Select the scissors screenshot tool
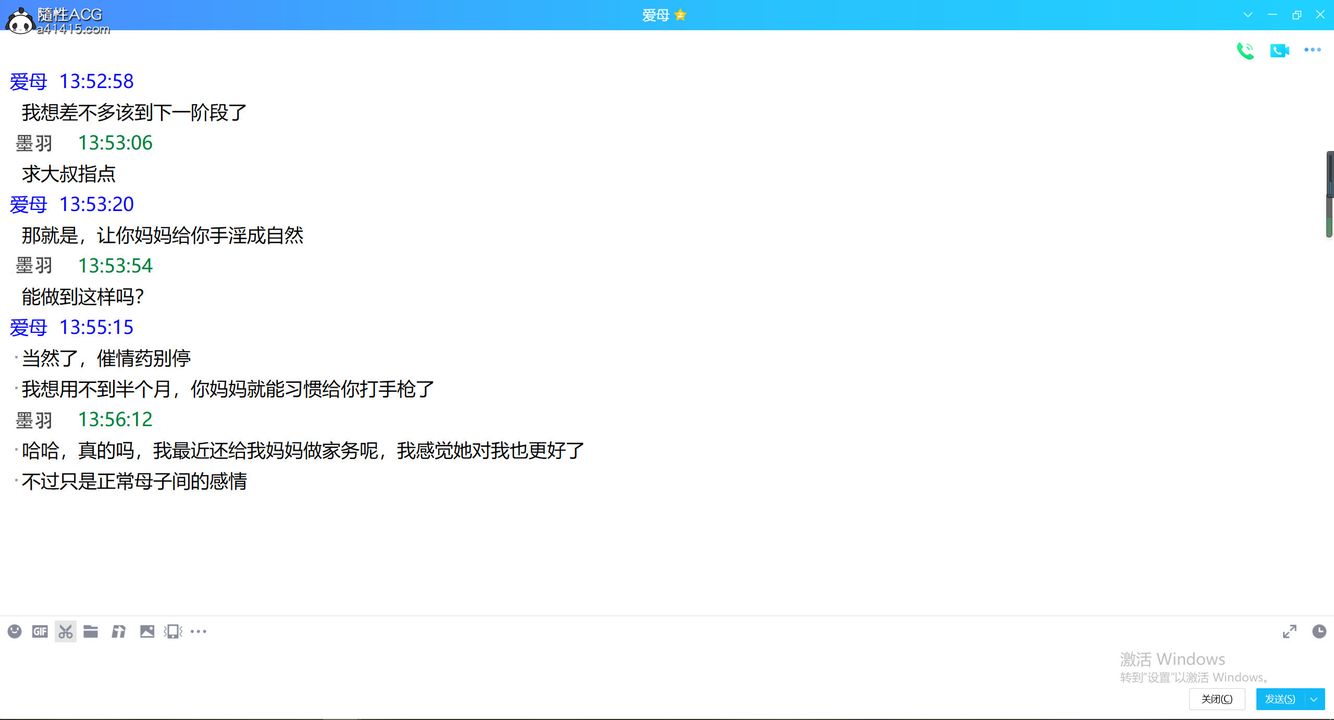 (x=66, y=631)
